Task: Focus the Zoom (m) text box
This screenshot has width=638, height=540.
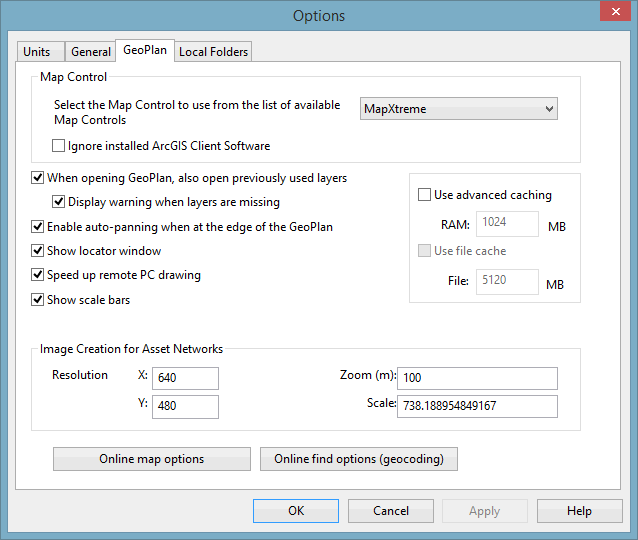Action: tap(477, 377)
